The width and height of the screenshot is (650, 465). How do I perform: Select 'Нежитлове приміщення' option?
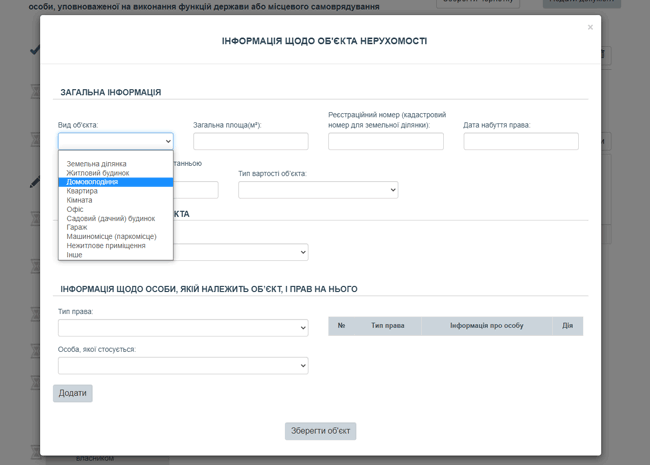[105, 246]
